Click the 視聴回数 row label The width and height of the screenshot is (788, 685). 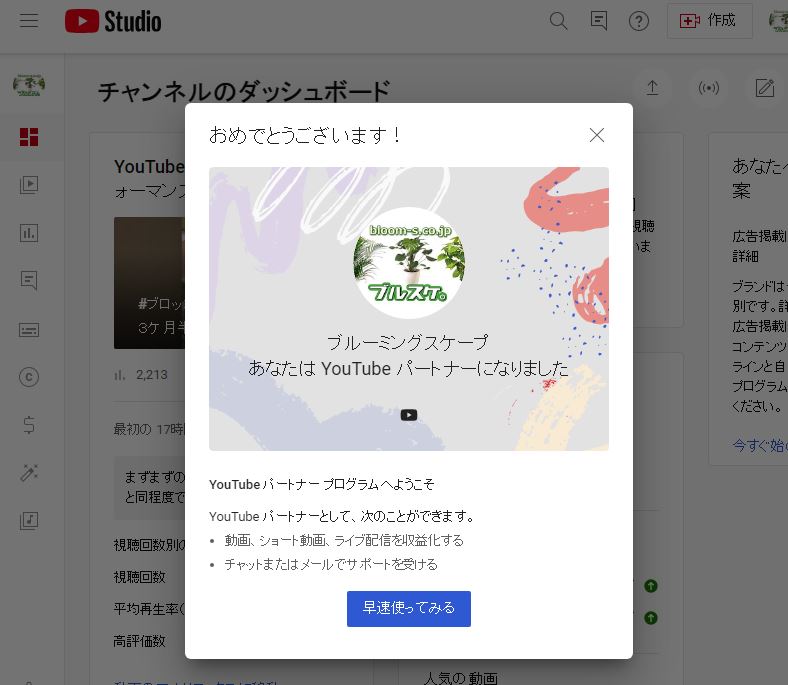(140, 577)
